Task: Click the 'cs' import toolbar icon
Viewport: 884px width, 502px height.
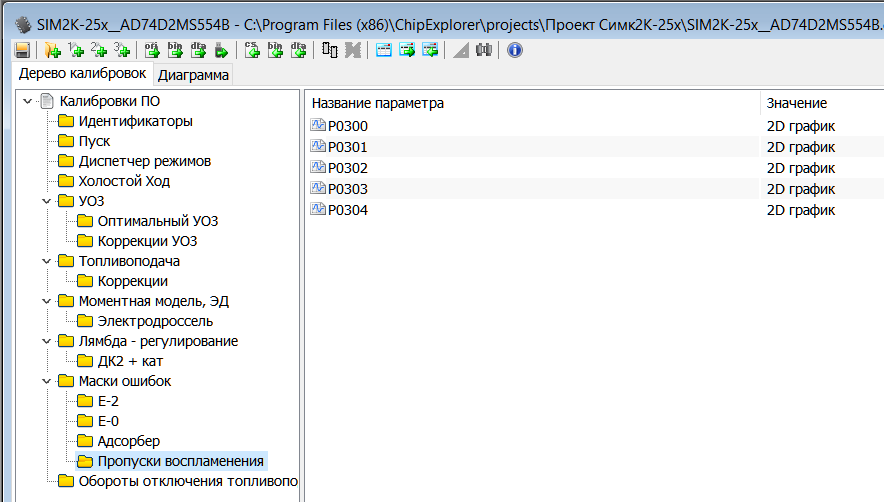Action: (253, 50)
